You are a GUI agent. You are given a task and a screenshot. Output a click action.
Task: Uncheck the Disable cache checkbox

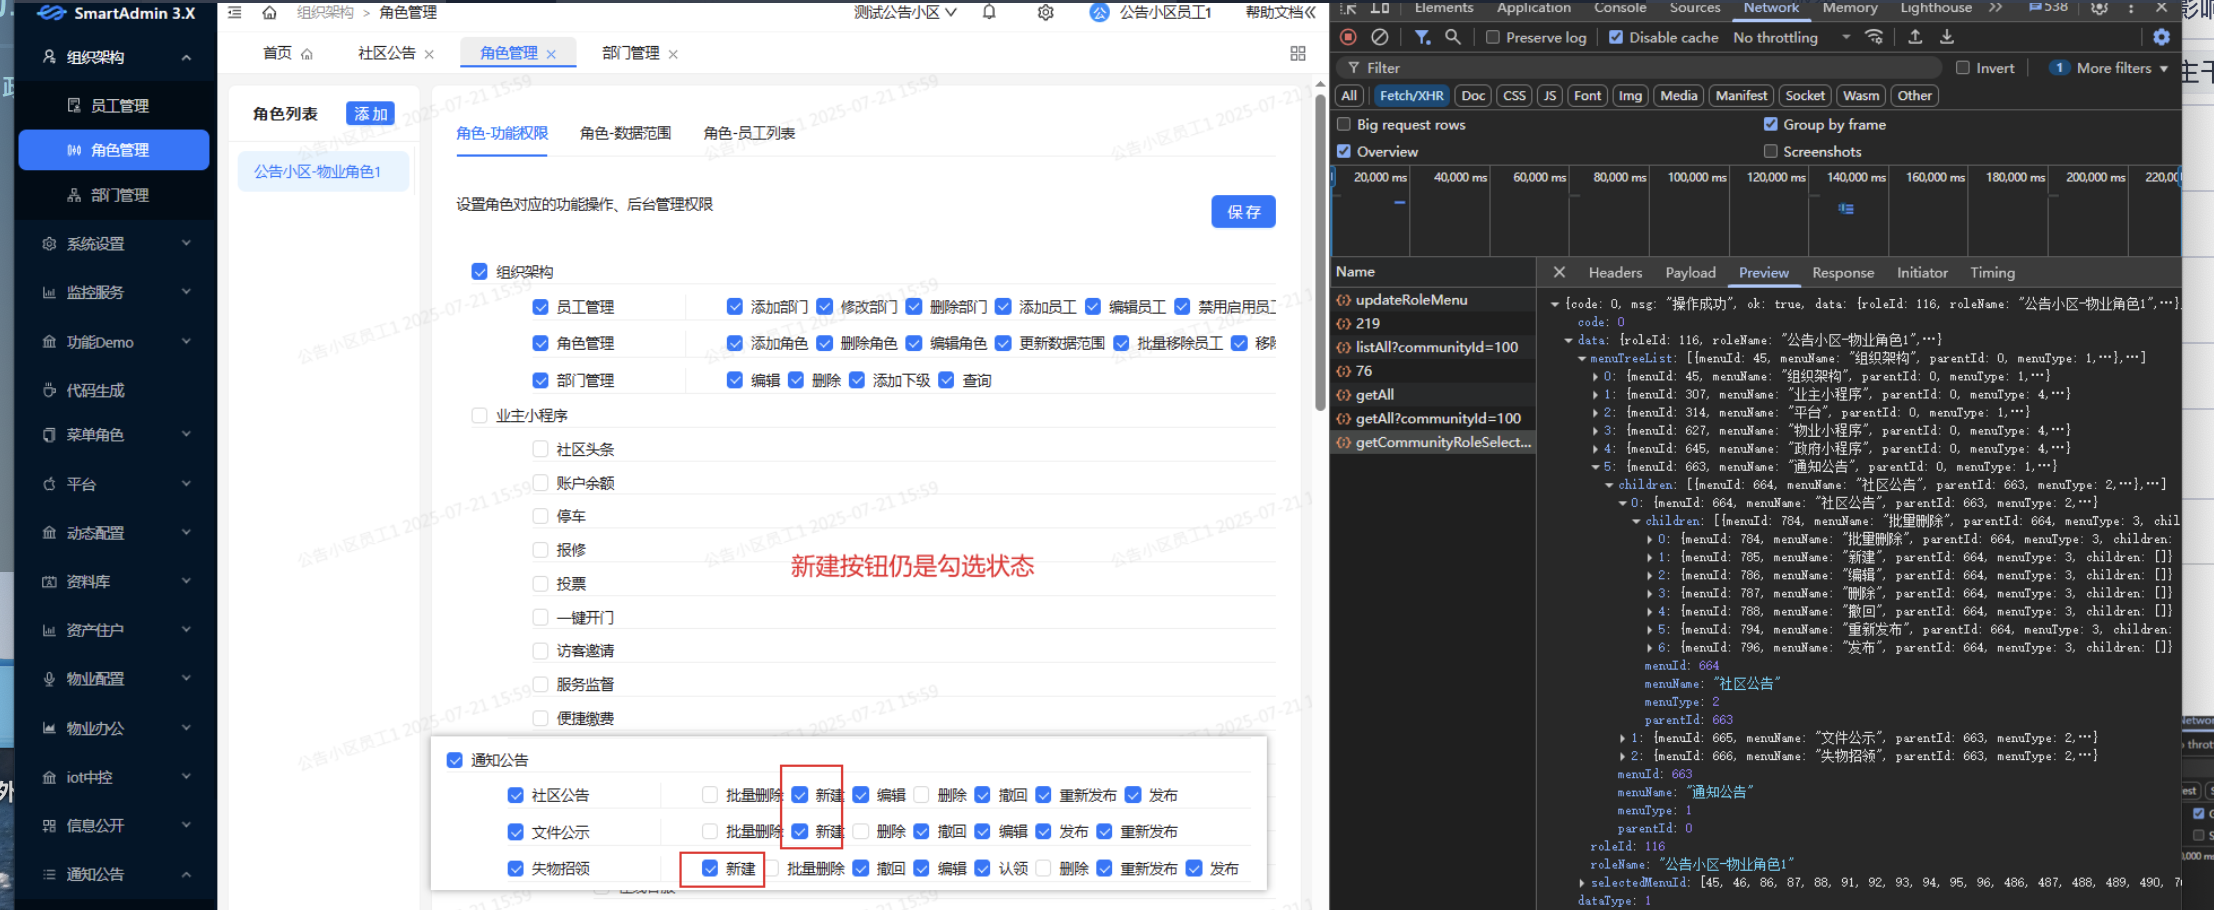1616,38
